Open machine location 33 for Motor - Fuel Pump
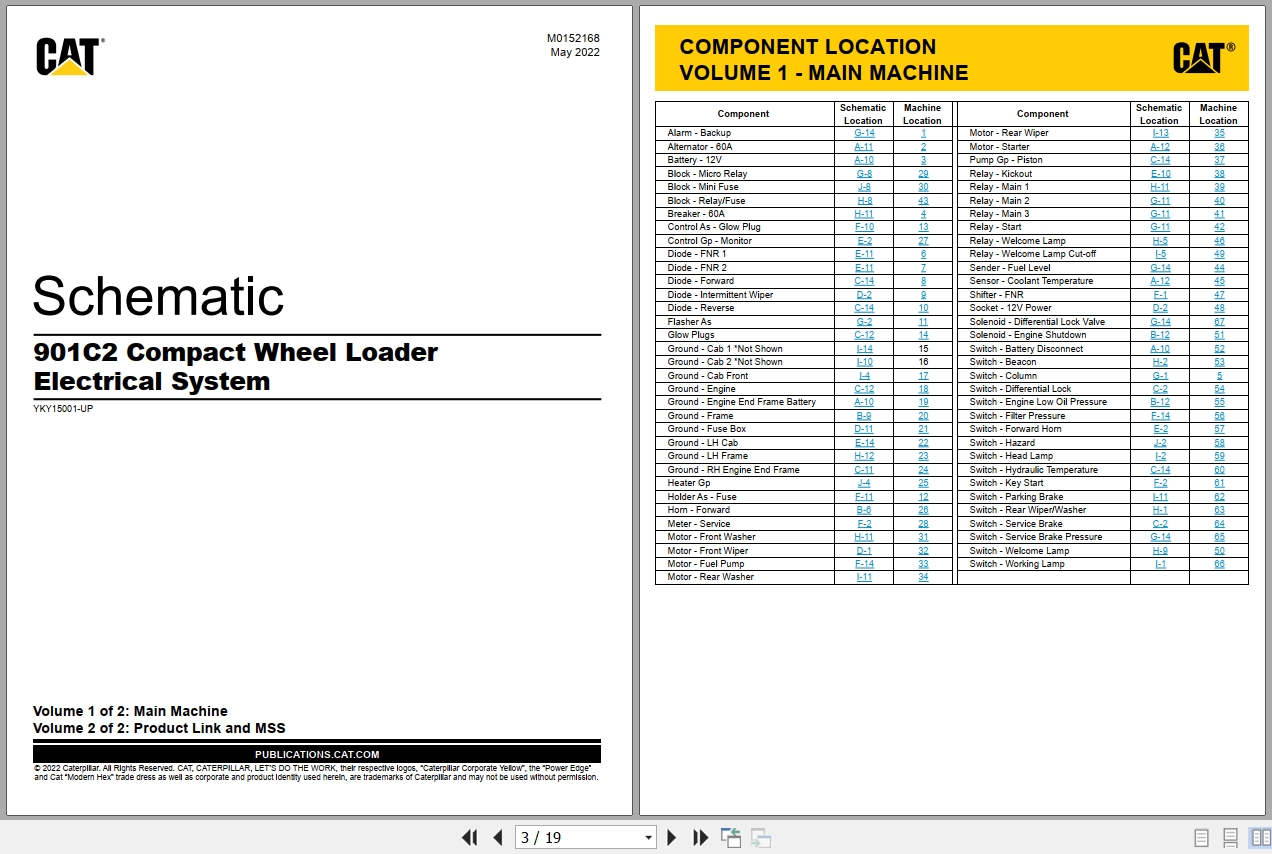The image size is (1272, 854). (923, 564)
